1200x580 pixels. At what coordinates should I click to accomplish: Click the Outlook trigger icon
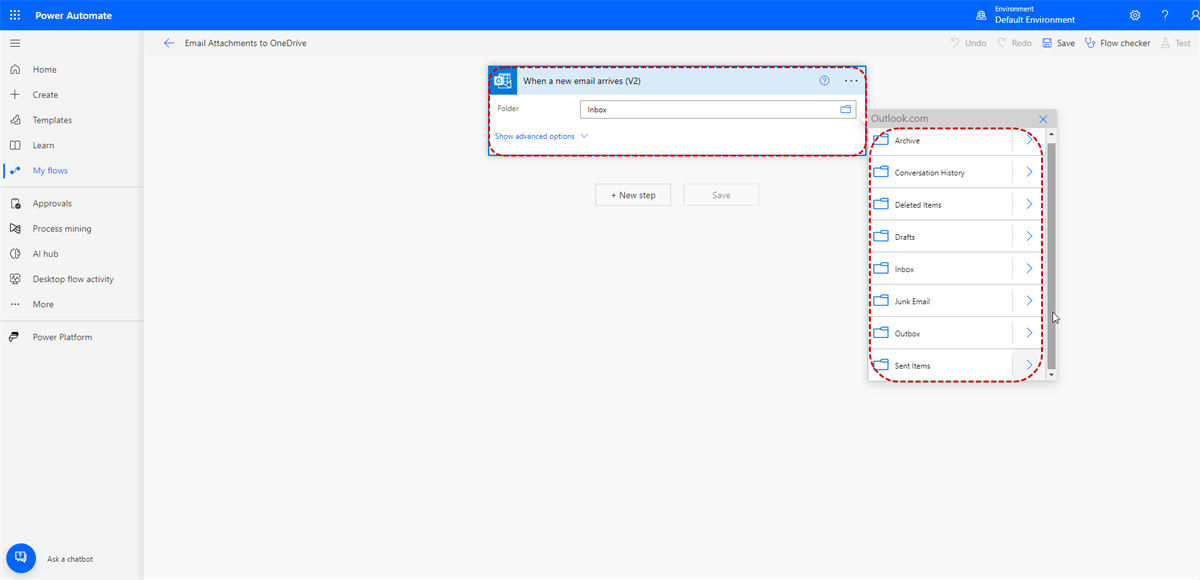pyautogui.click(x=502, y=80)
